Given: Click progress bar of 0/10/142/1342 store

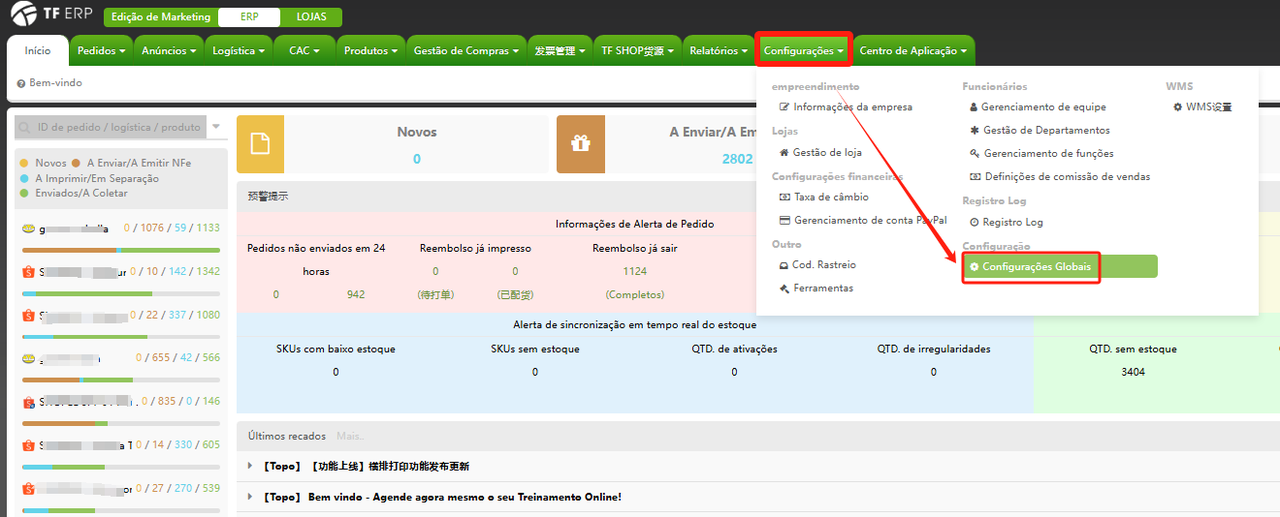Looking at the screenshot, I should [x=121, y=293].
